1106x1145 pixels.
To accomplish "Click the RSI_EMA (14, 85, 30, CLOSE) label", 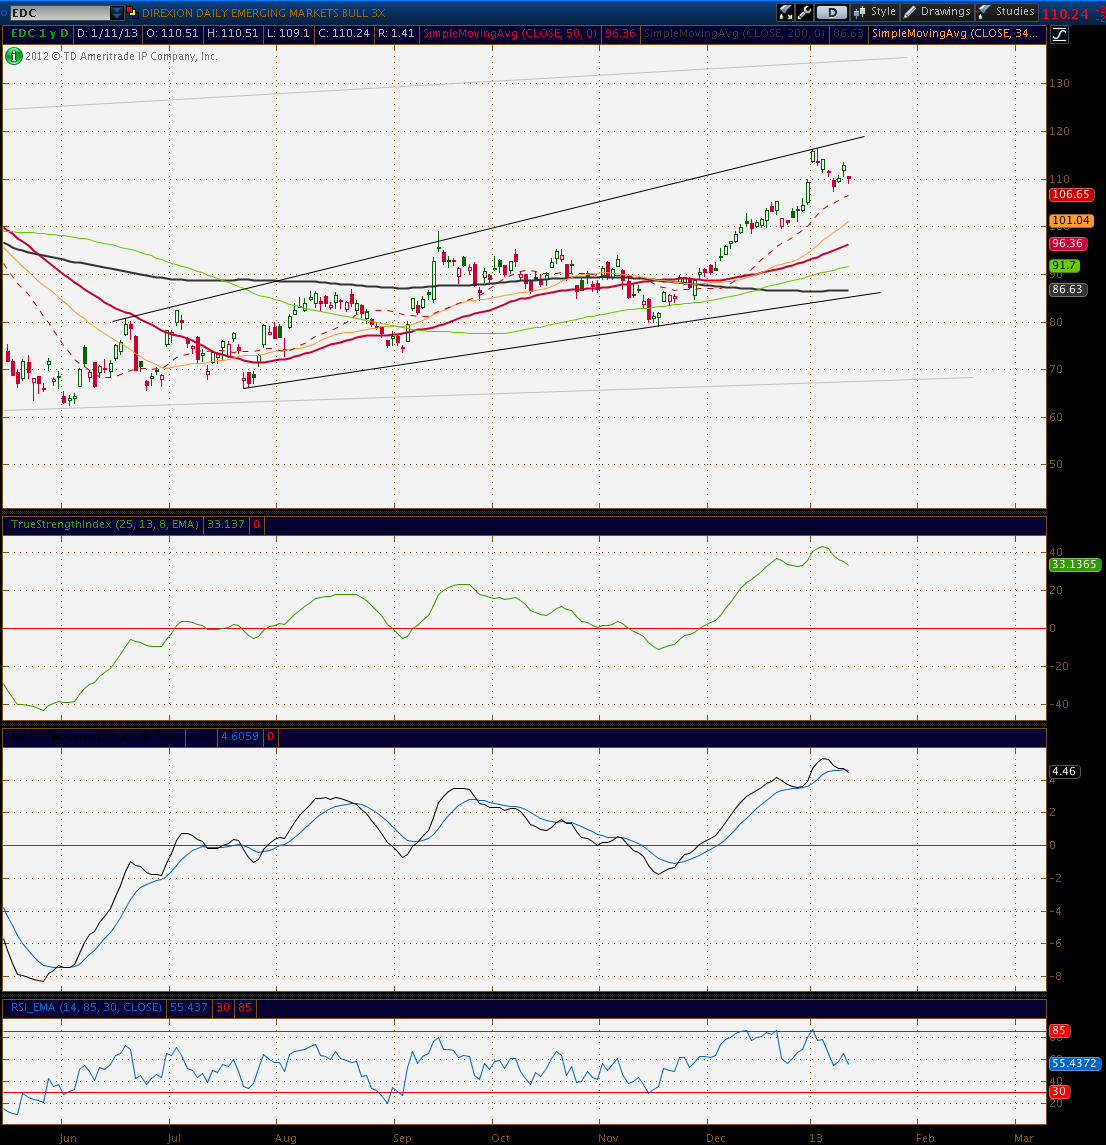I will [x=86, y=1007].
